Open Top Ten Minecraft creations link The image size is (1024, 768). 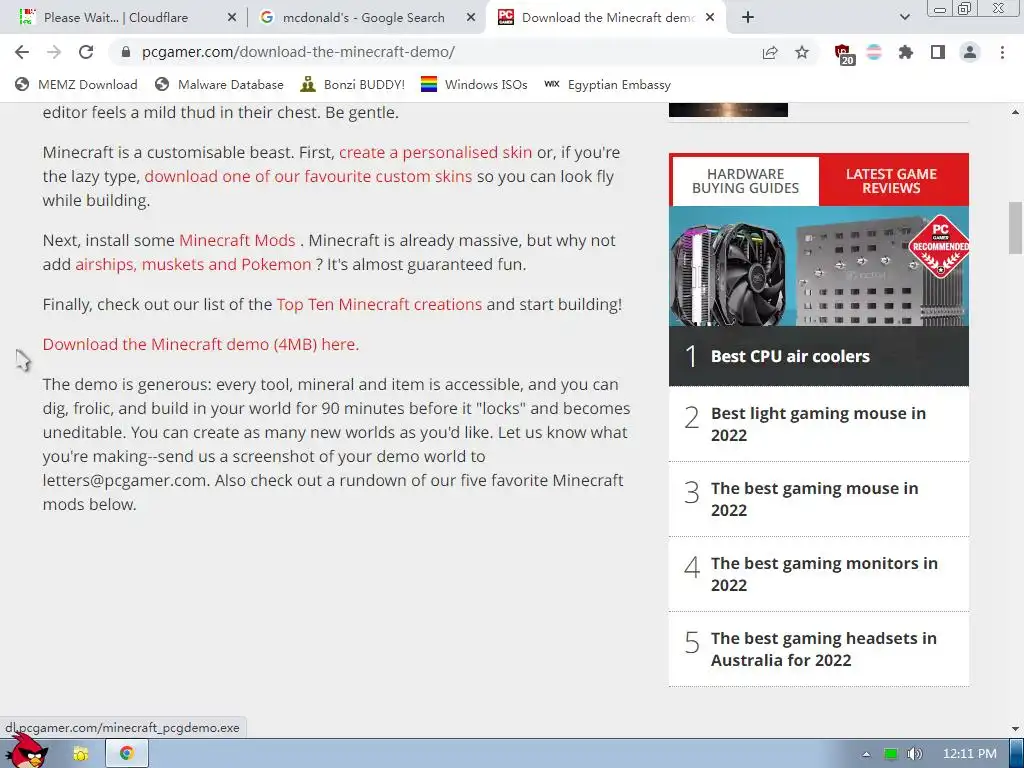point(379,304)
